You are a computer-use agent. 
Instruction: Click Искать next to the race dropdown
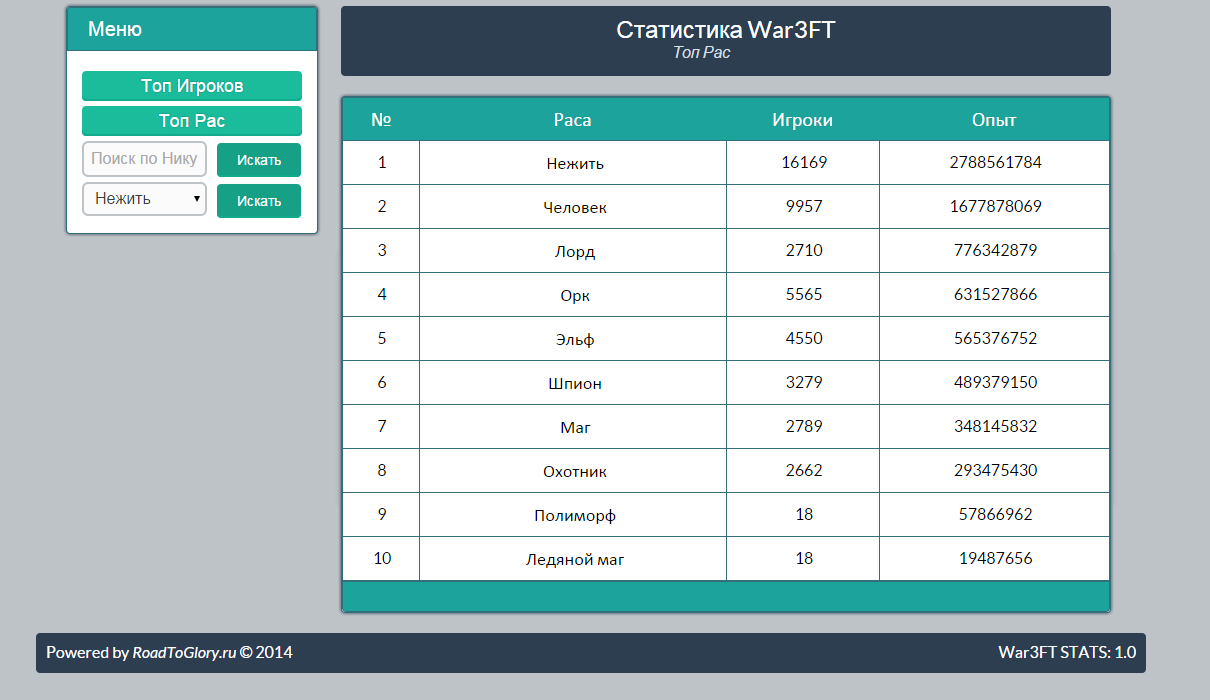[259, 201]
